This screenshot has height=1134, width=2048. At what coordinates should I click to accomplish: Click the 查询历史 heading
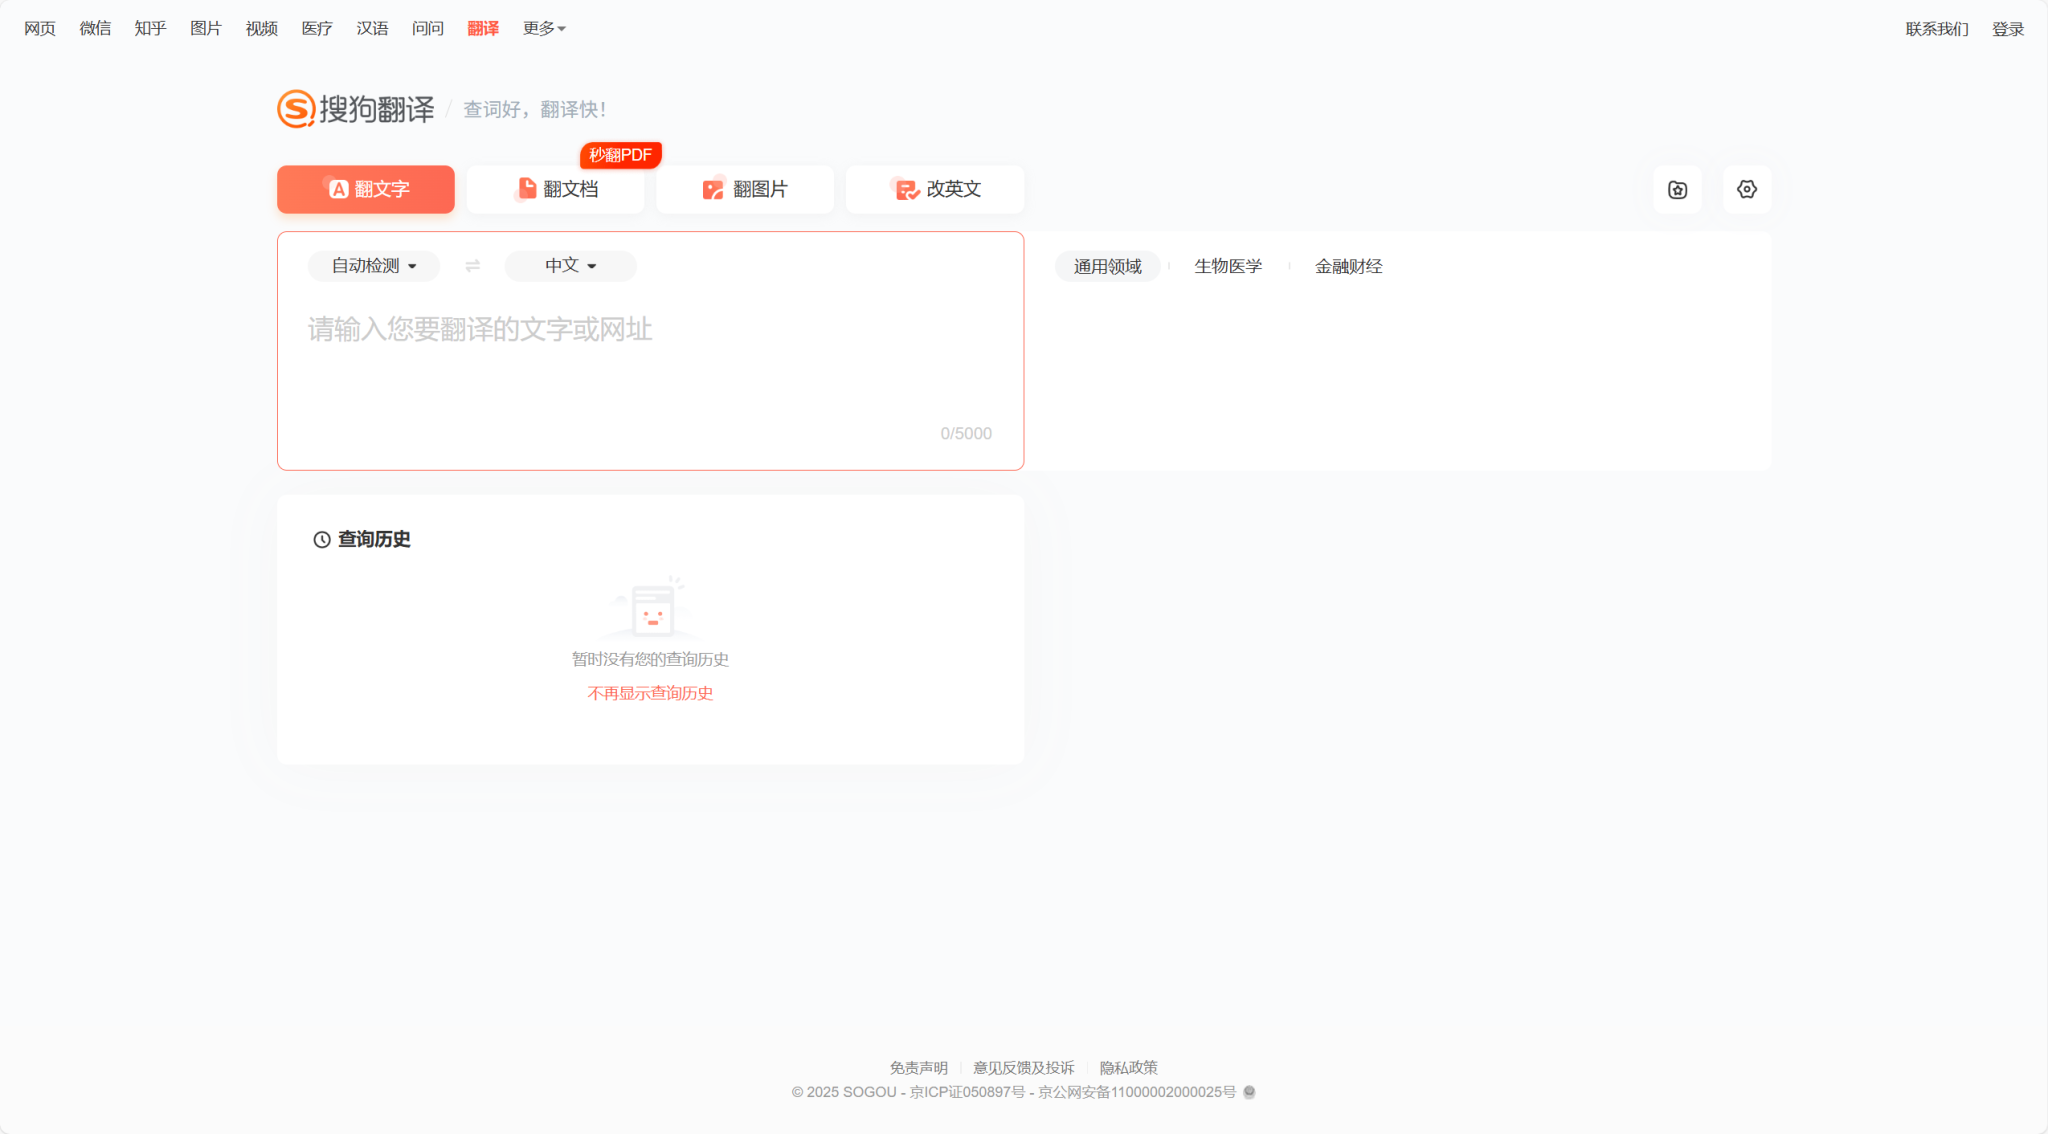tap(374, 540)
